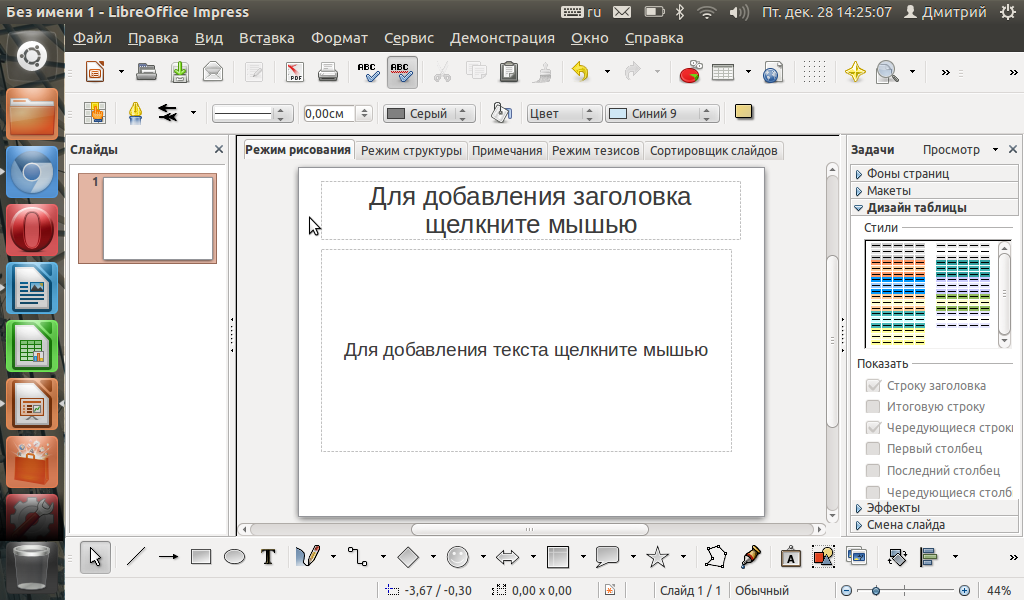Select the Curve drawing tool
1024x600 pixels.
(x=308, y=557)
